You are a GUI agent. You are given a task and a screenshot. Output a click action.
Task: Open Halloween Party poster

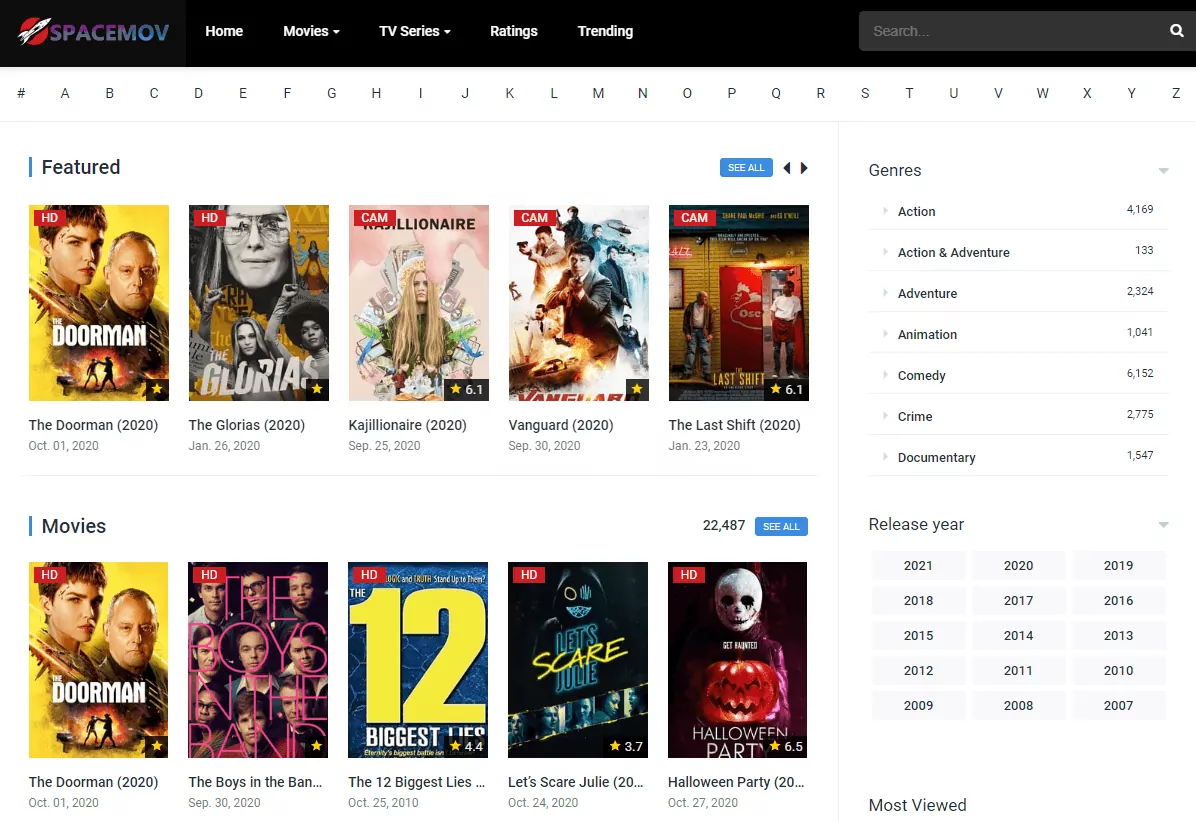tap(738, 660)
